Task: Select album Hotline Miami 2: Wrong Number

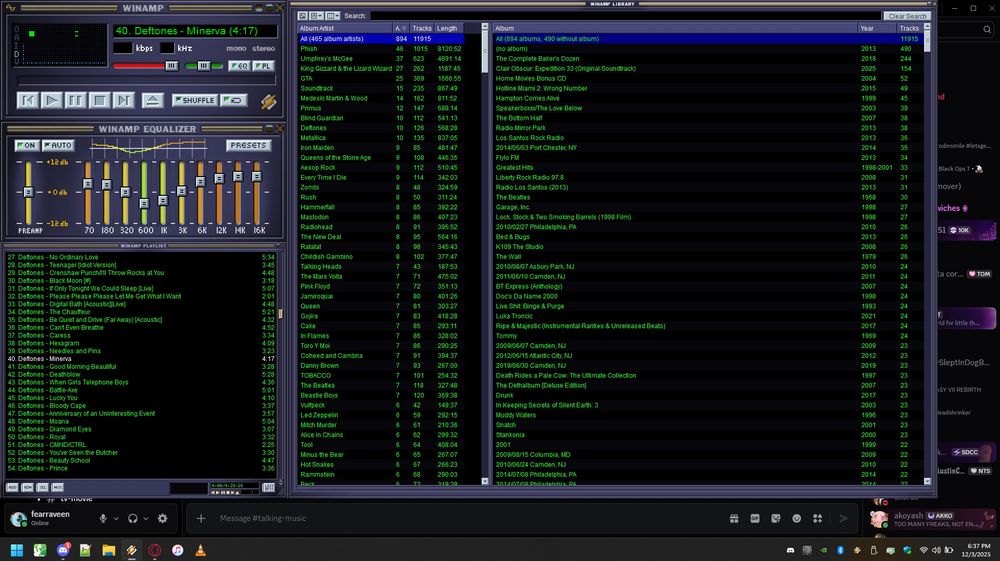Action: tap(708, 89)
